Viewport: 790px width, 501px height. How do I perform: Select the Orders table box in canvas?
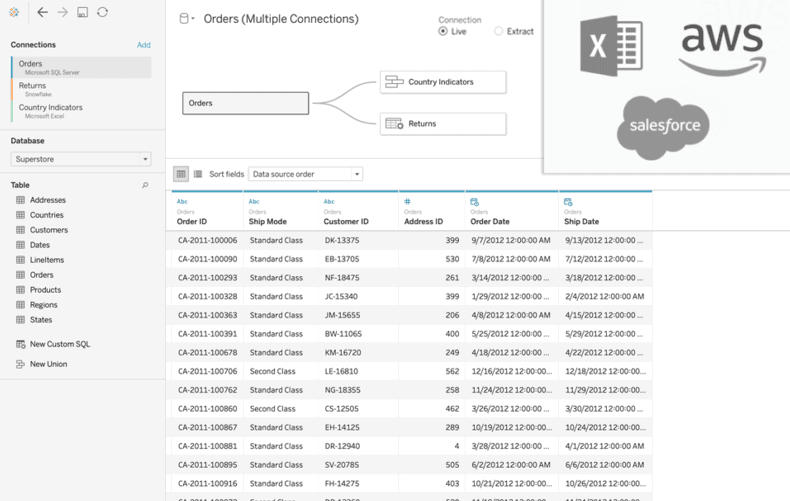[245, 103]
